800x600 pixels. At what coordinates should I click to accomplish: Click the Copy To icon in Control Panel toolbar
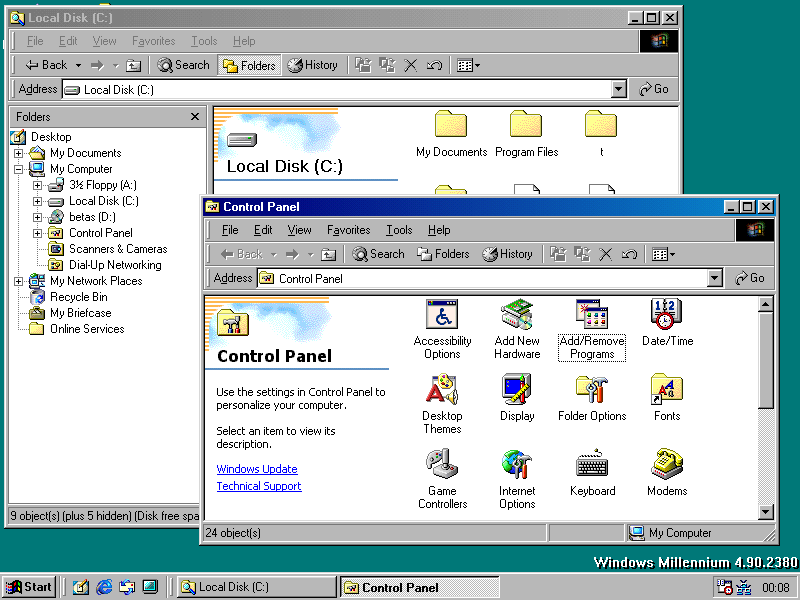coord(582,254)
